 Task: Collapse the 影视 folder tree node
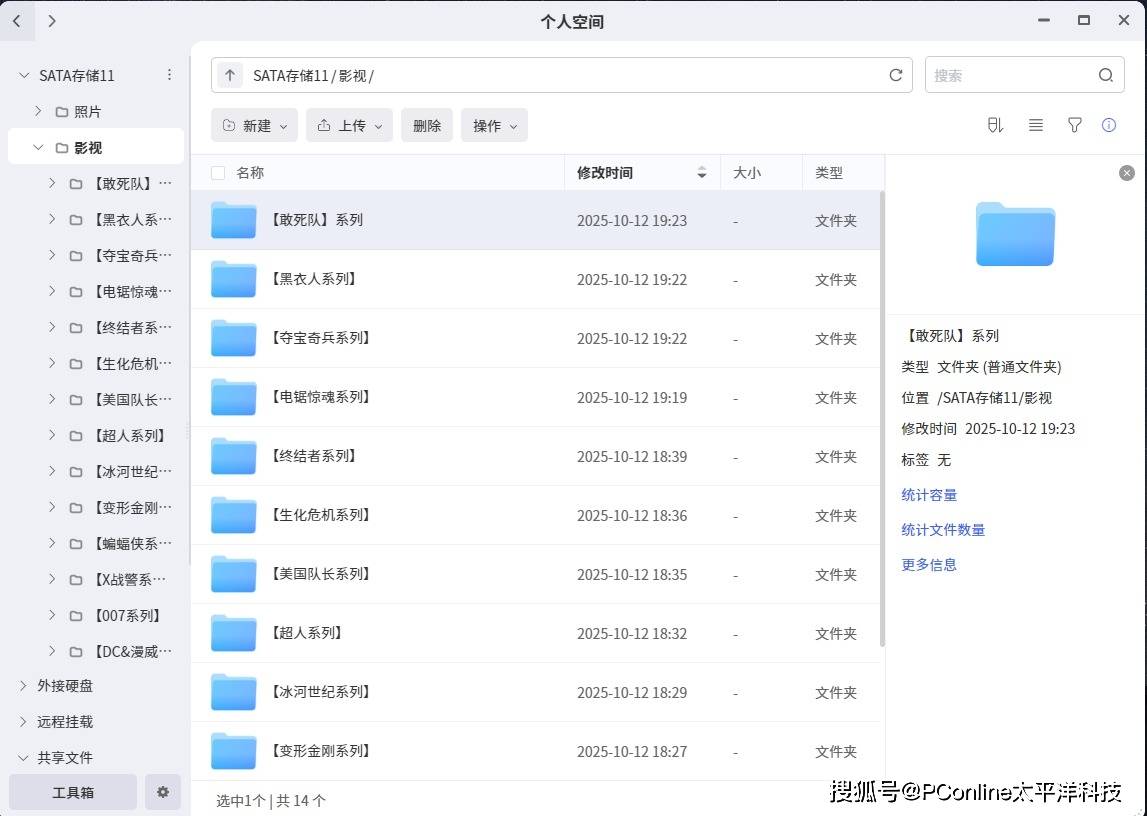click(38, 147)
